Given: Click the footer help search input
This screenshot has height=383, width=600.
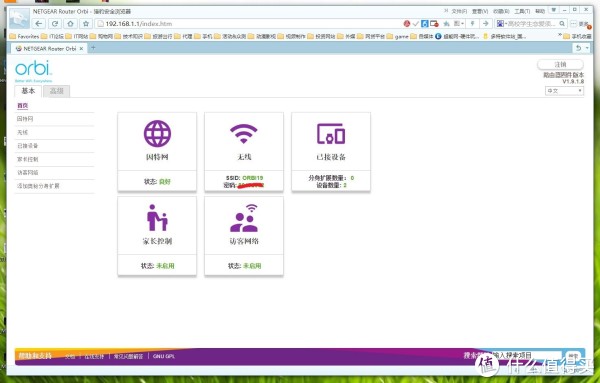Looking at the screenshot, I should pos(527,356).
